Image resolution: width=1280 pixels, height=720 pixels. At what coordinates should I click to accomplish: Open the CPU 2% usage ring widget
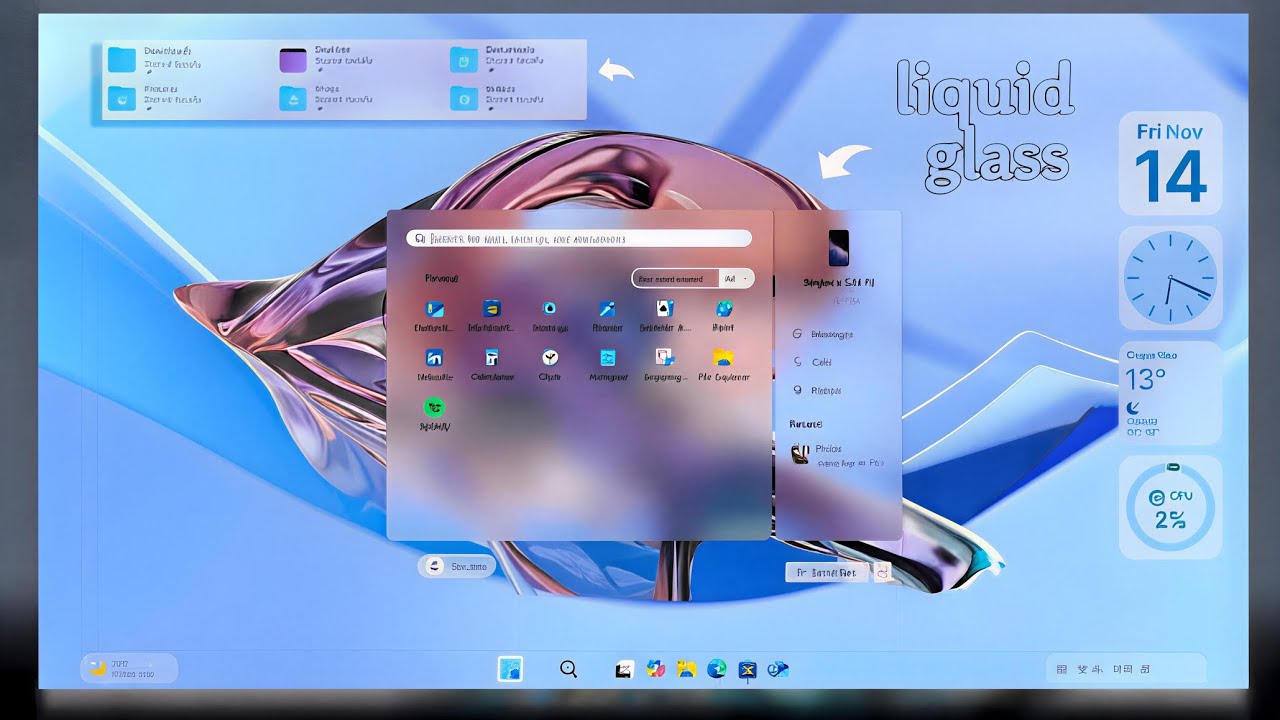1170,507
